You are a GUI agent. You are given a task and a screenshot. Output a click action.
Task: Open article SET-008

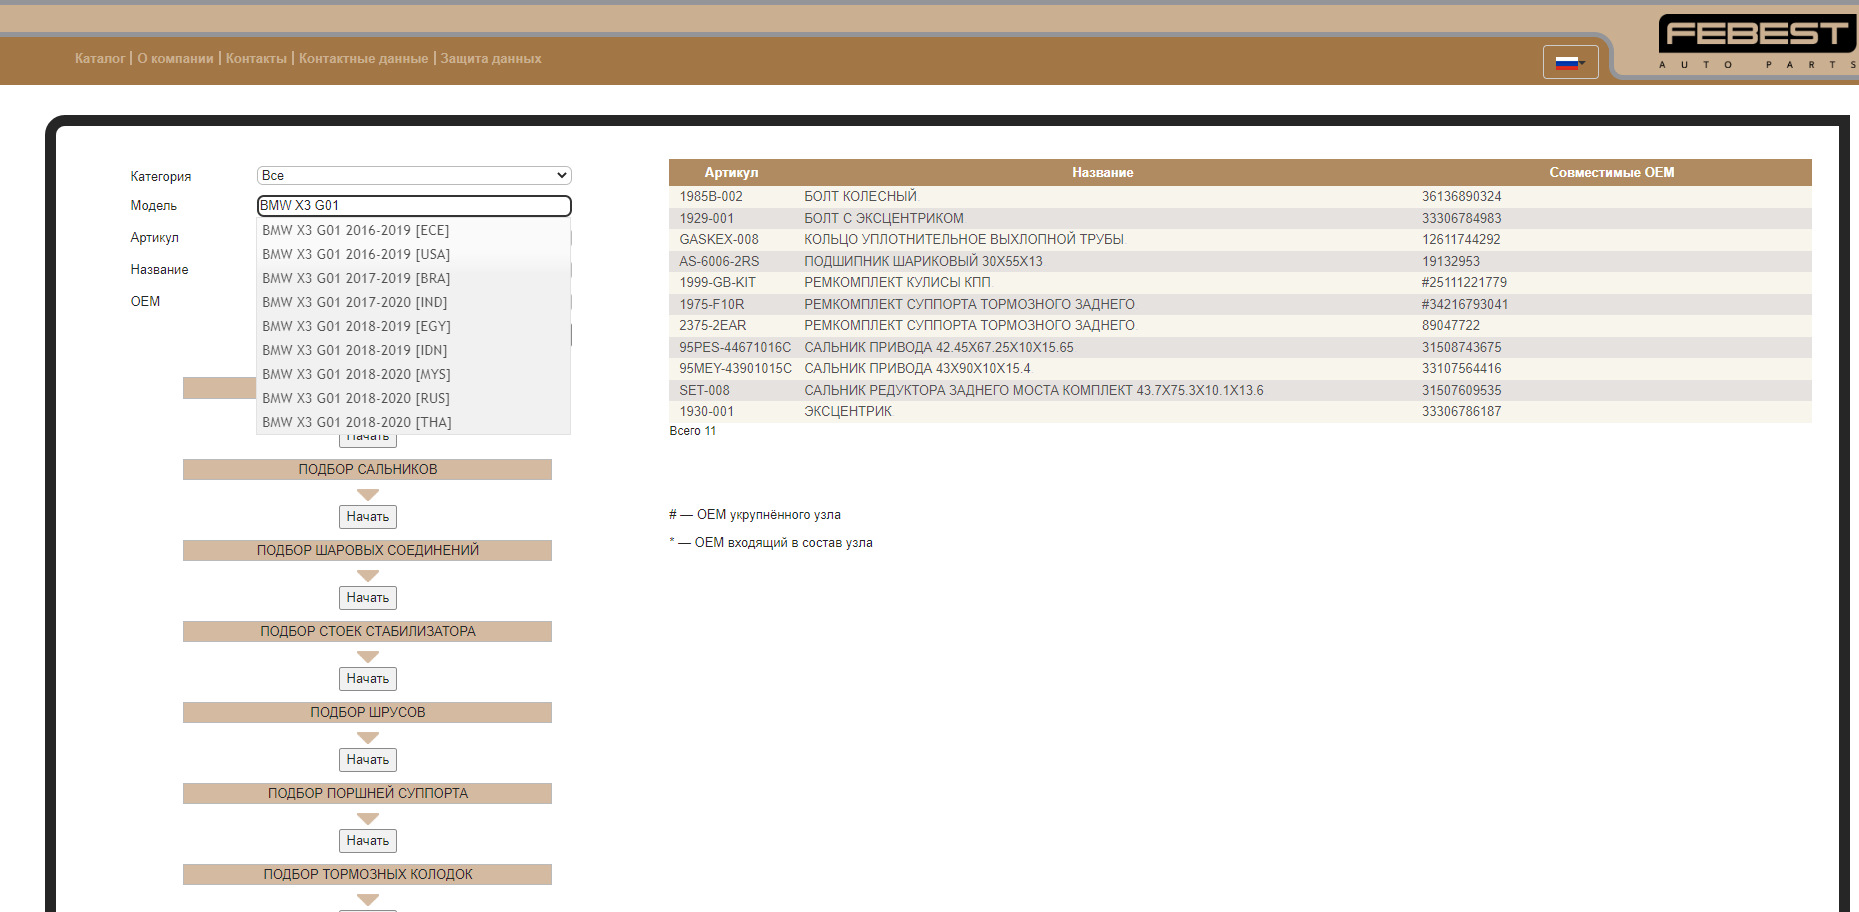704,391
